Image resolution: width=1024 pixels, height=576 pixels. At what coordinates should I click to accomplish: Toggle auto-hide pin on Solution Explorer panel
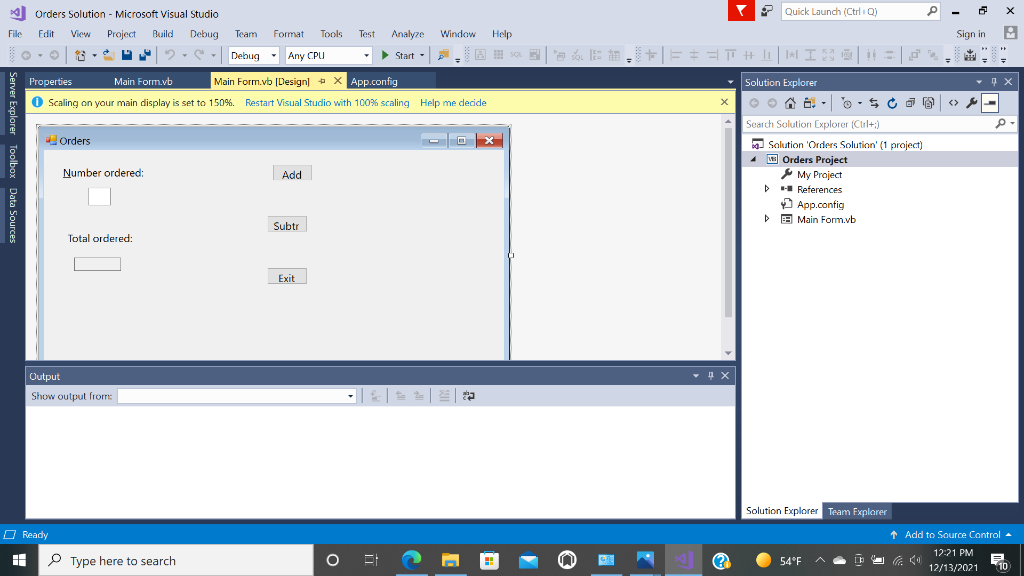pyautogui.click(x=994, y=82)
